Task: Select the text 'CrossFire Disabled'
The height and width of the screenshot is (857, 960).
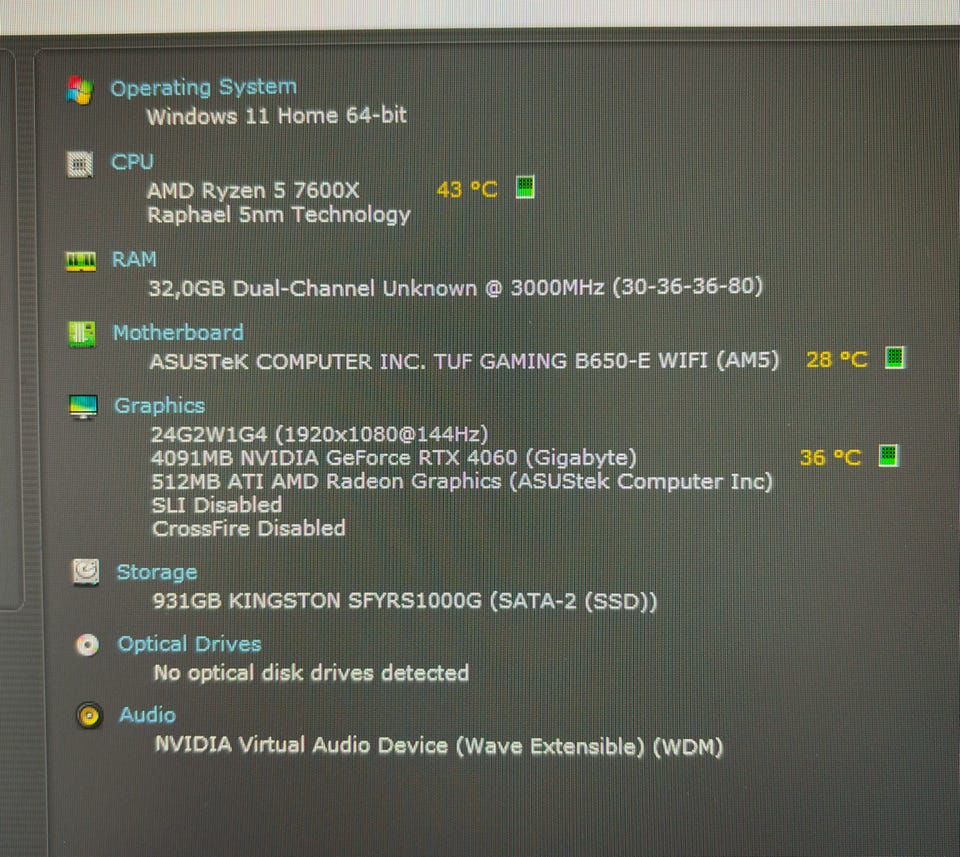Action: pyautogui.click(x=249, y=528)
